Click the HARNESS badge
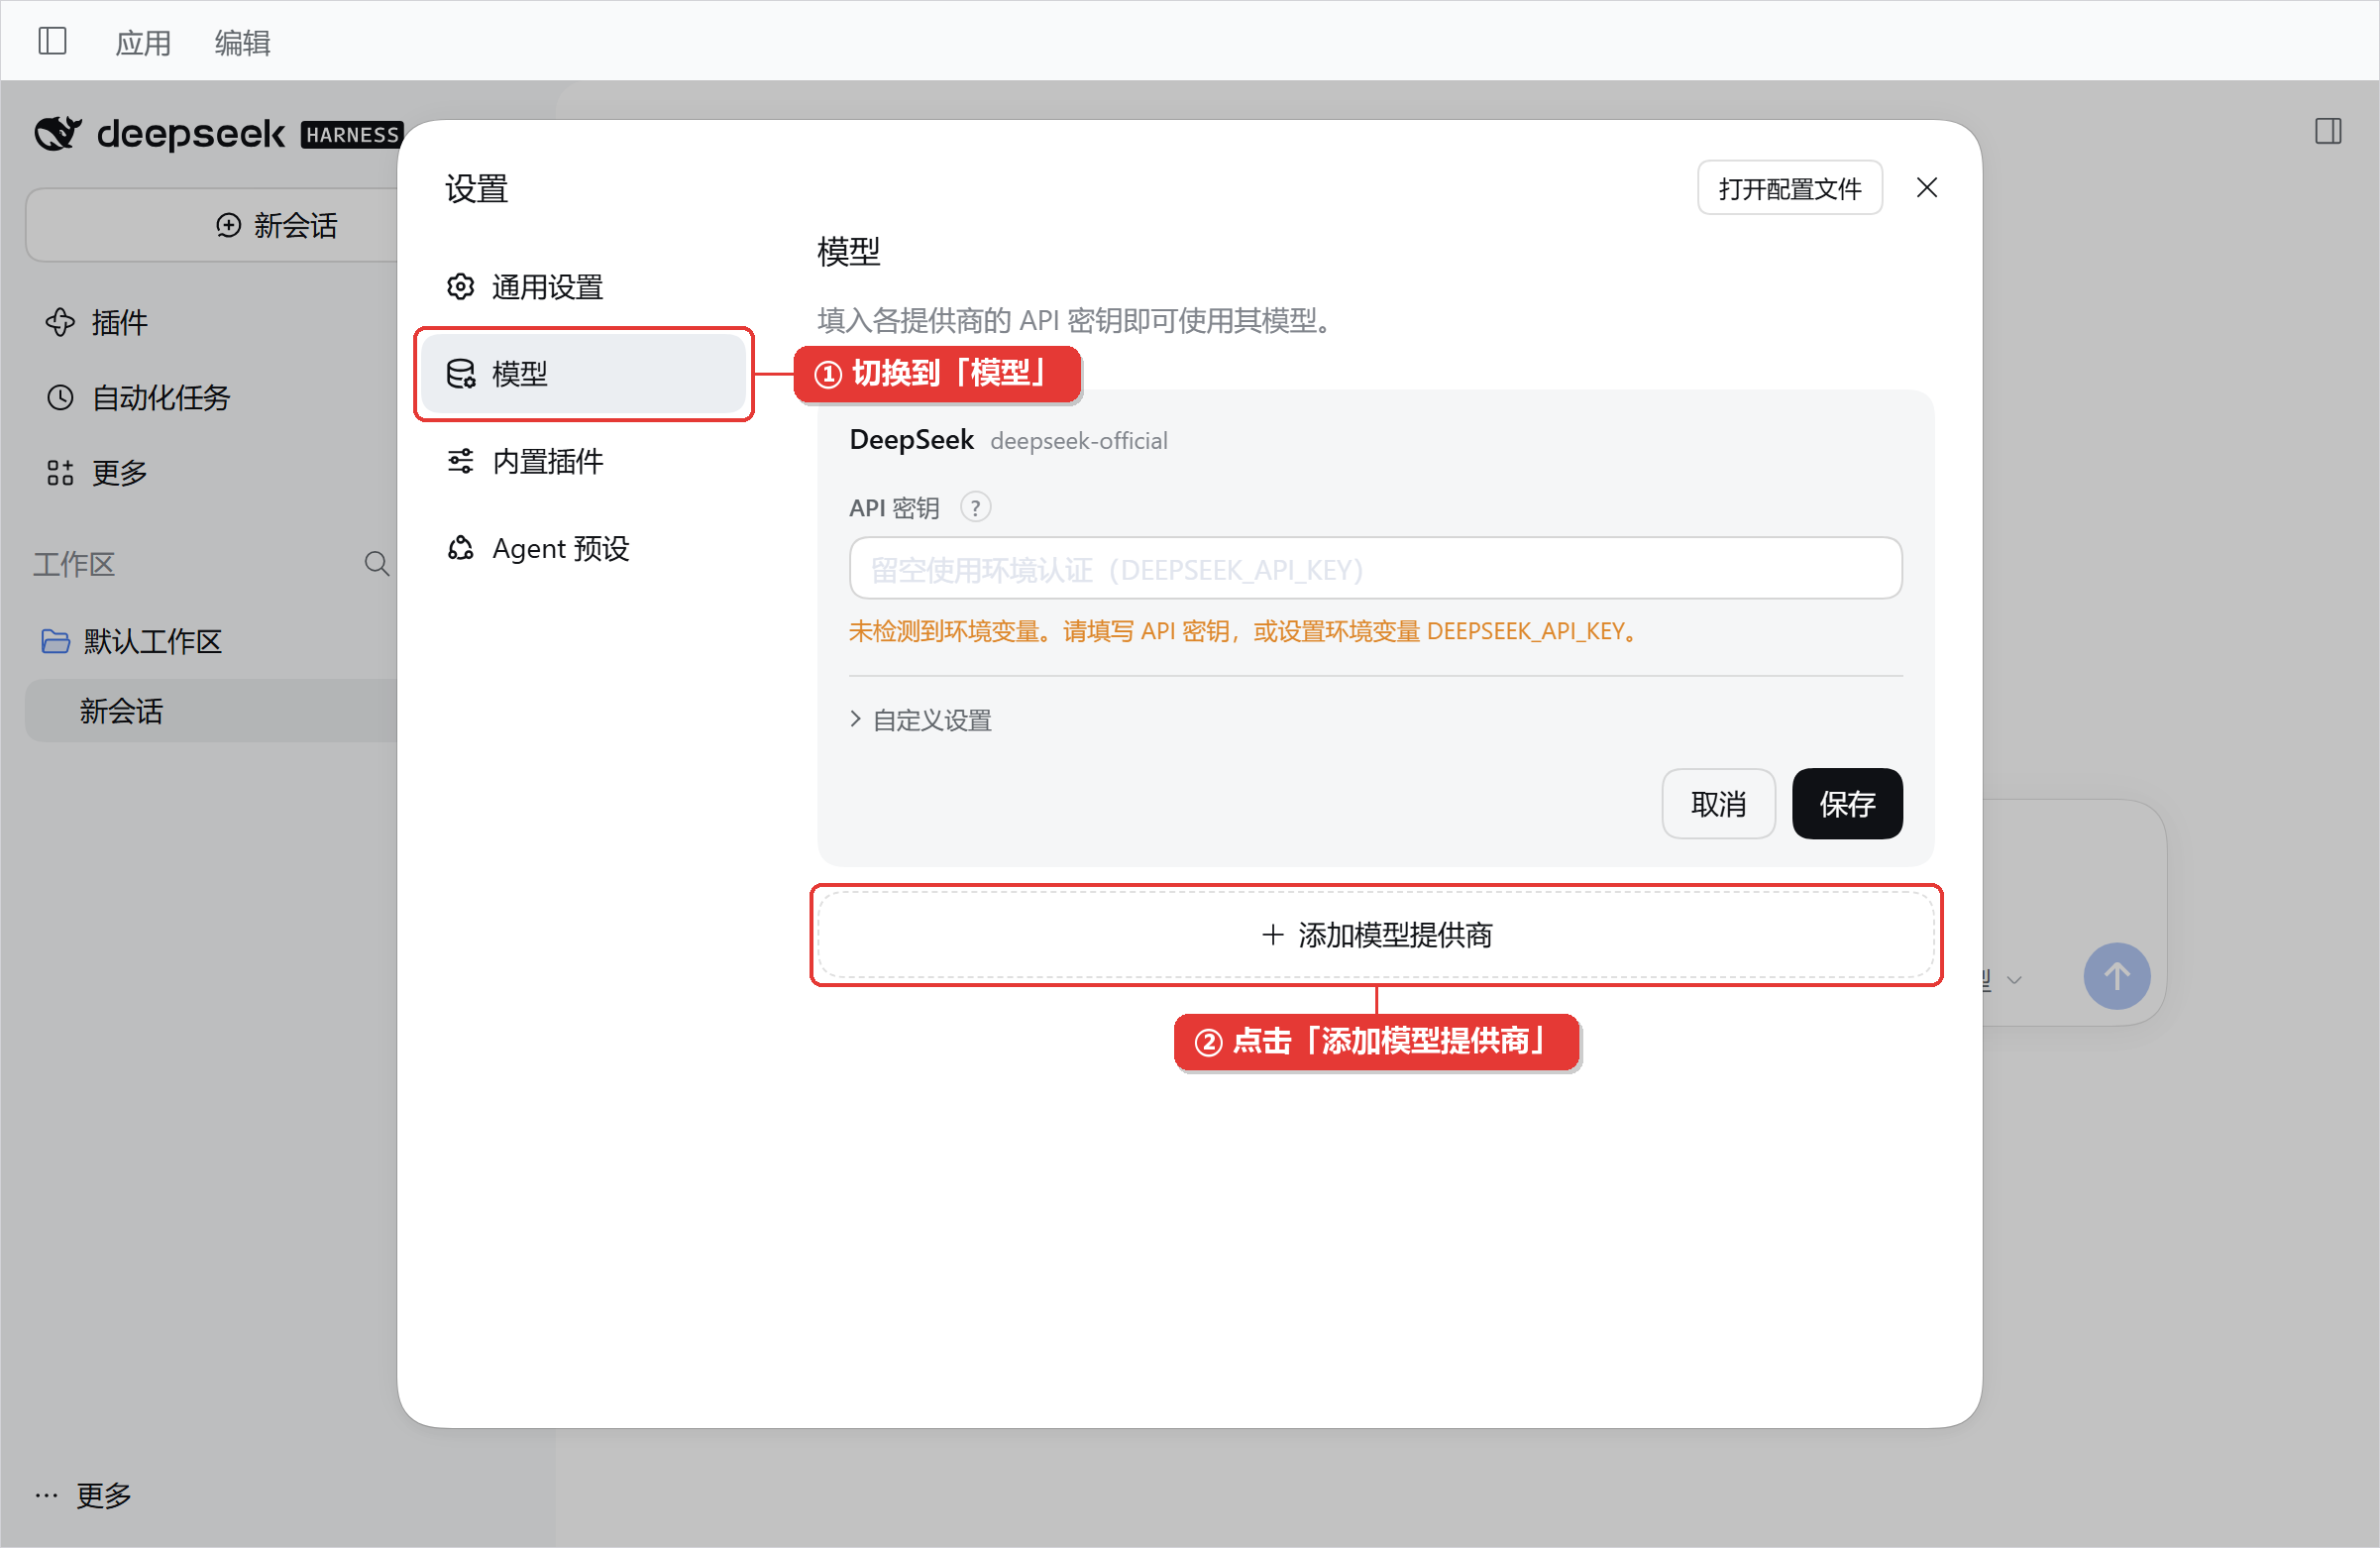Viewport: 2380px width, 1548px height. point(352,134)
